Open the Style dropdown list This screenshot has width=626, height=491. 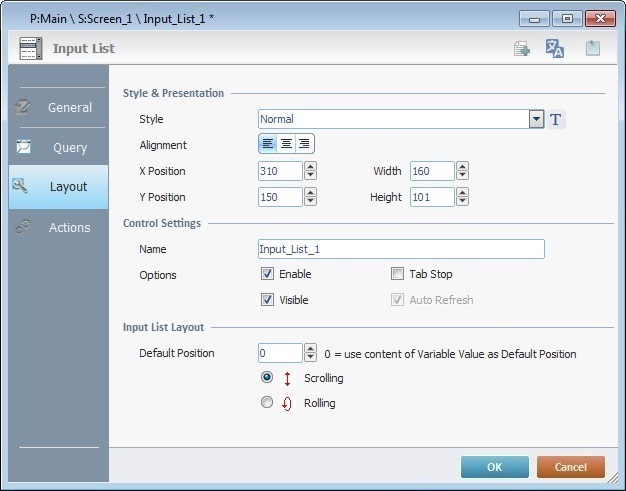point(537,120)
